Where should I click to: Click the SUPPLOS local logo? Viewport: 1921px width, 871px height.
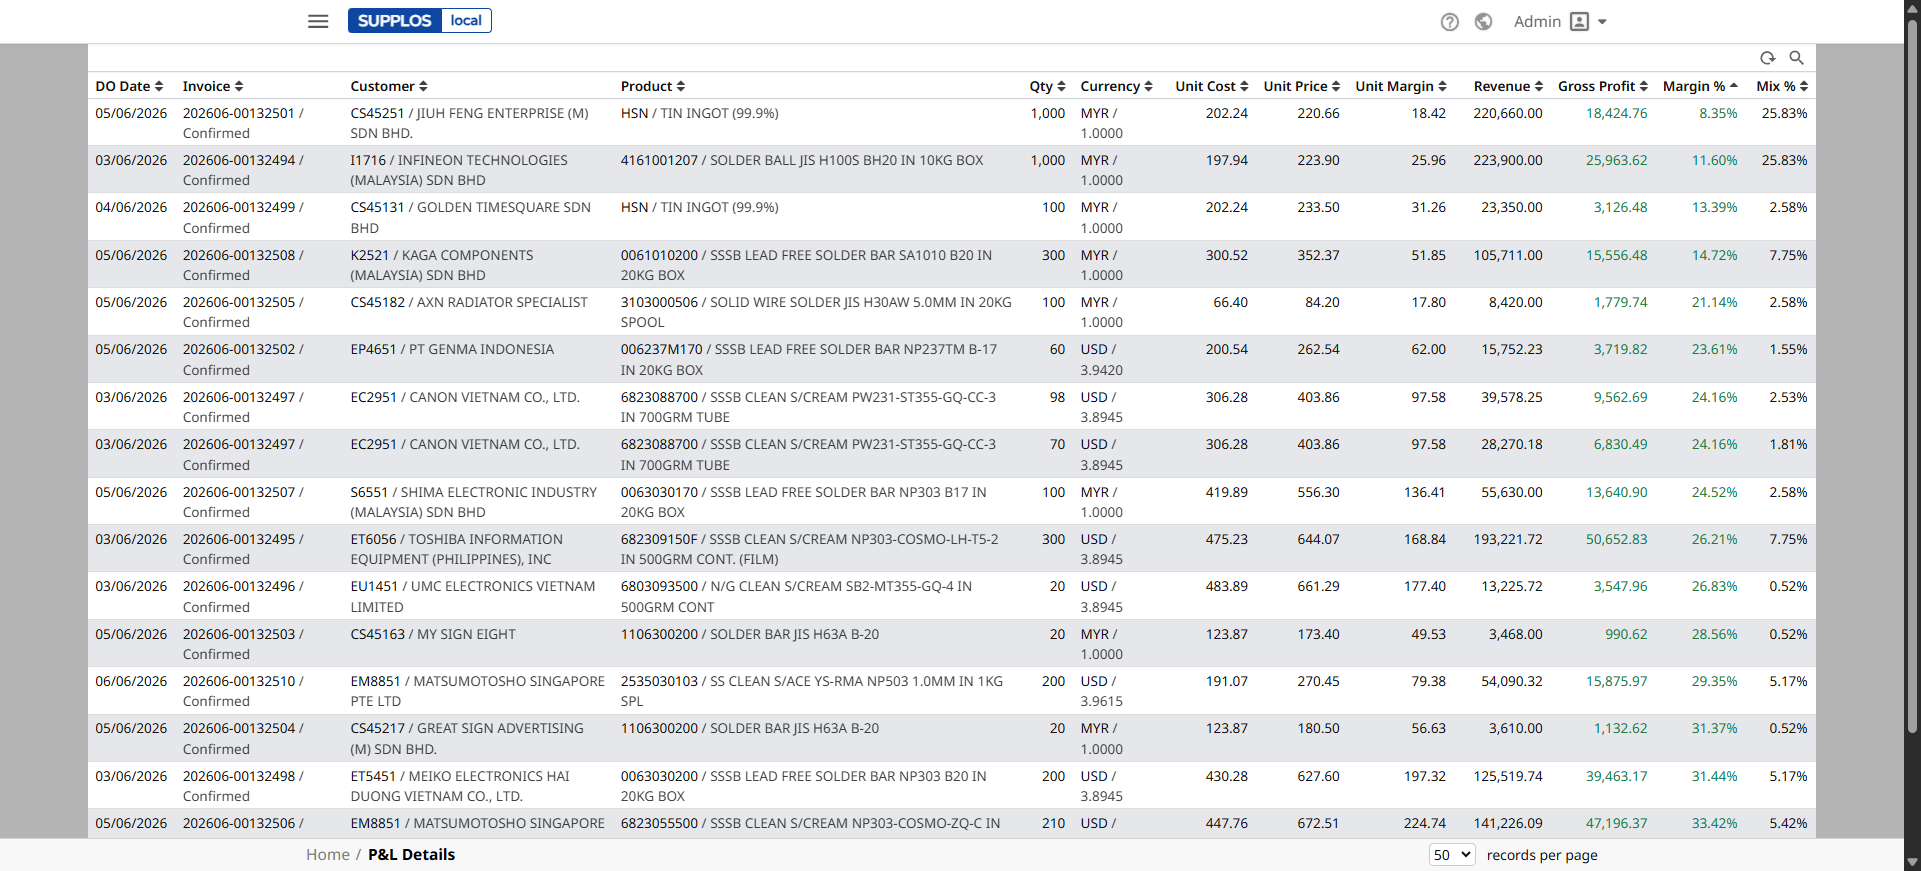420,21
